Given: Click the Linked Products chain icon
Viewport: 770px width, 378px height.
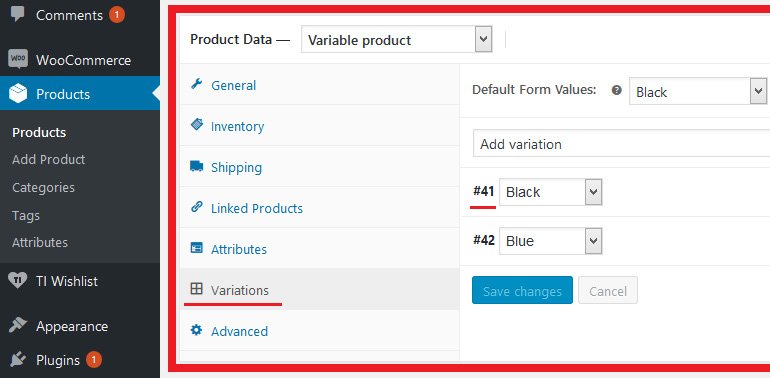Looking at the screenshot, I should (x=196, y=207).
